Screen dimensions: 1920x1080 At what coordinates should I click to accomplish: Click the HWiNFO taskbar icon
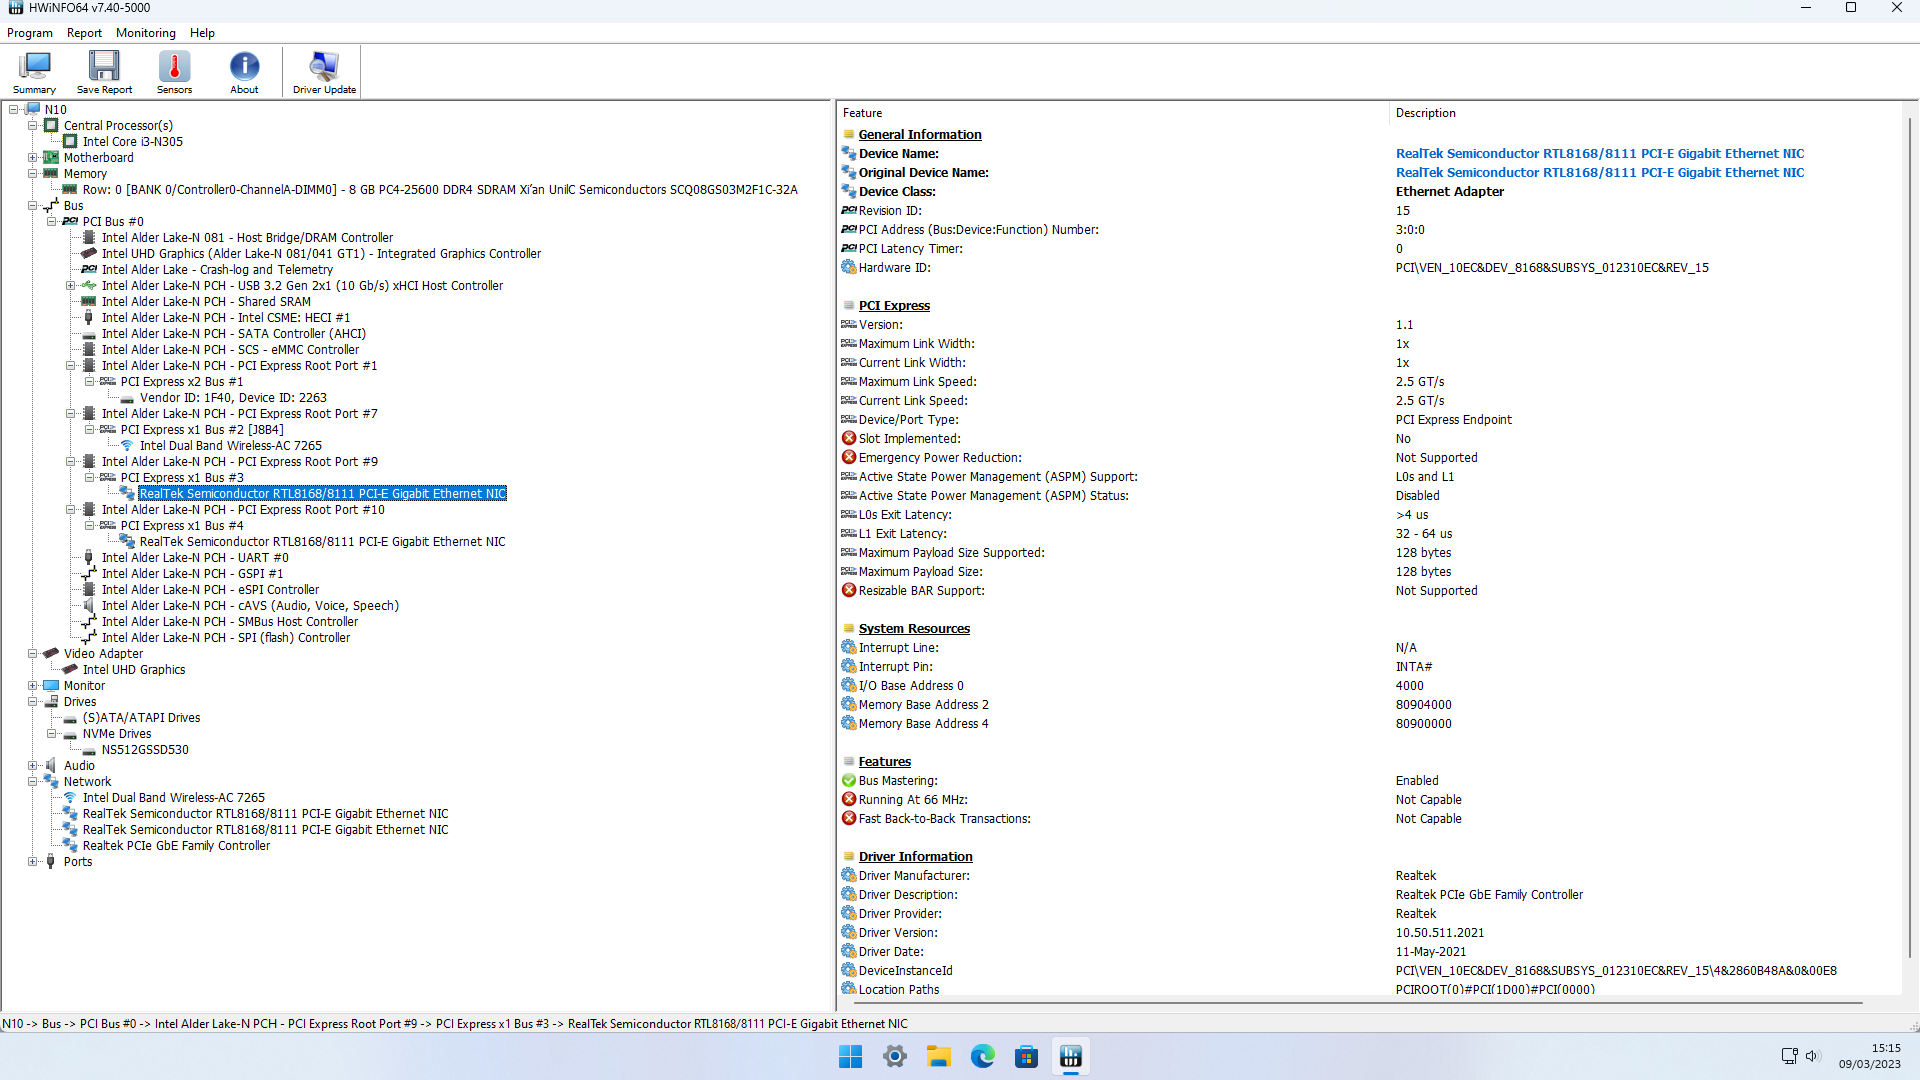[x=1071, y=1057]
